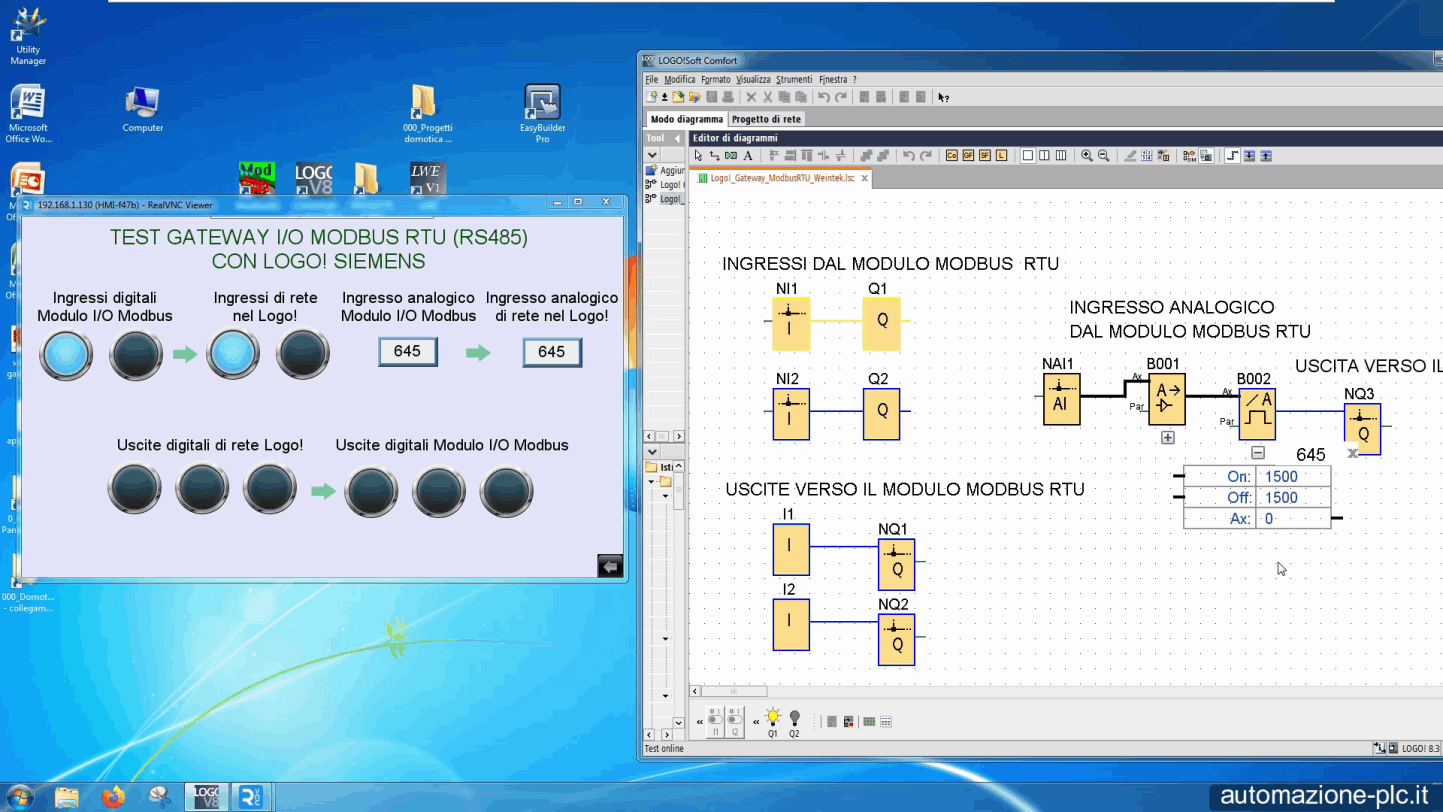Choose the selection arrow tool
The width and height of the screenshot is (1443, 812).
pos(698,155)
